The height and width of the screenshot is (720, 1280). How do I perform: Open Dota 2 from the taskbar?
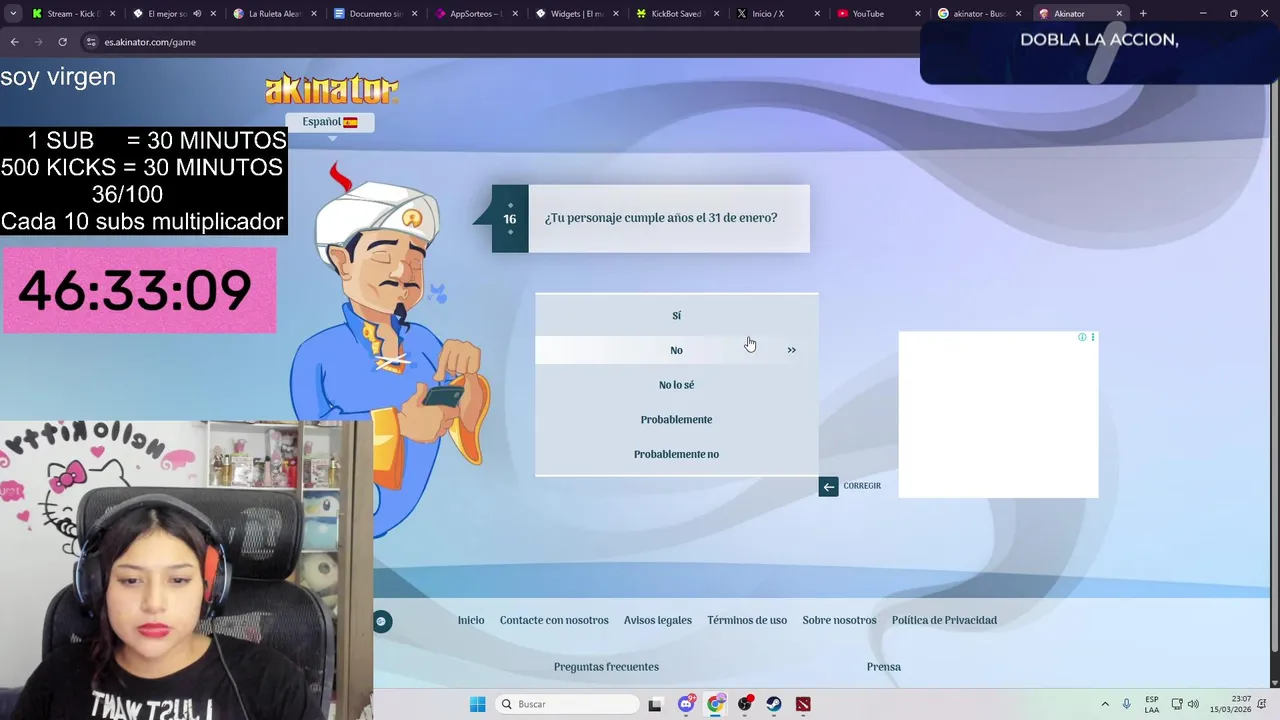click(803, 704)
